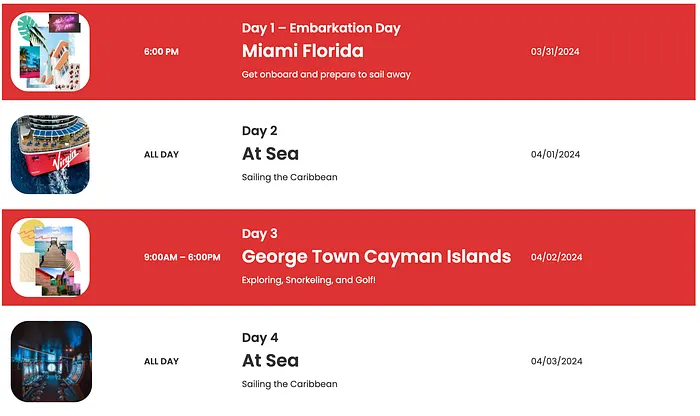Click the 04/03/2024 date
This screenshot has height=416, width=700.
556,361
